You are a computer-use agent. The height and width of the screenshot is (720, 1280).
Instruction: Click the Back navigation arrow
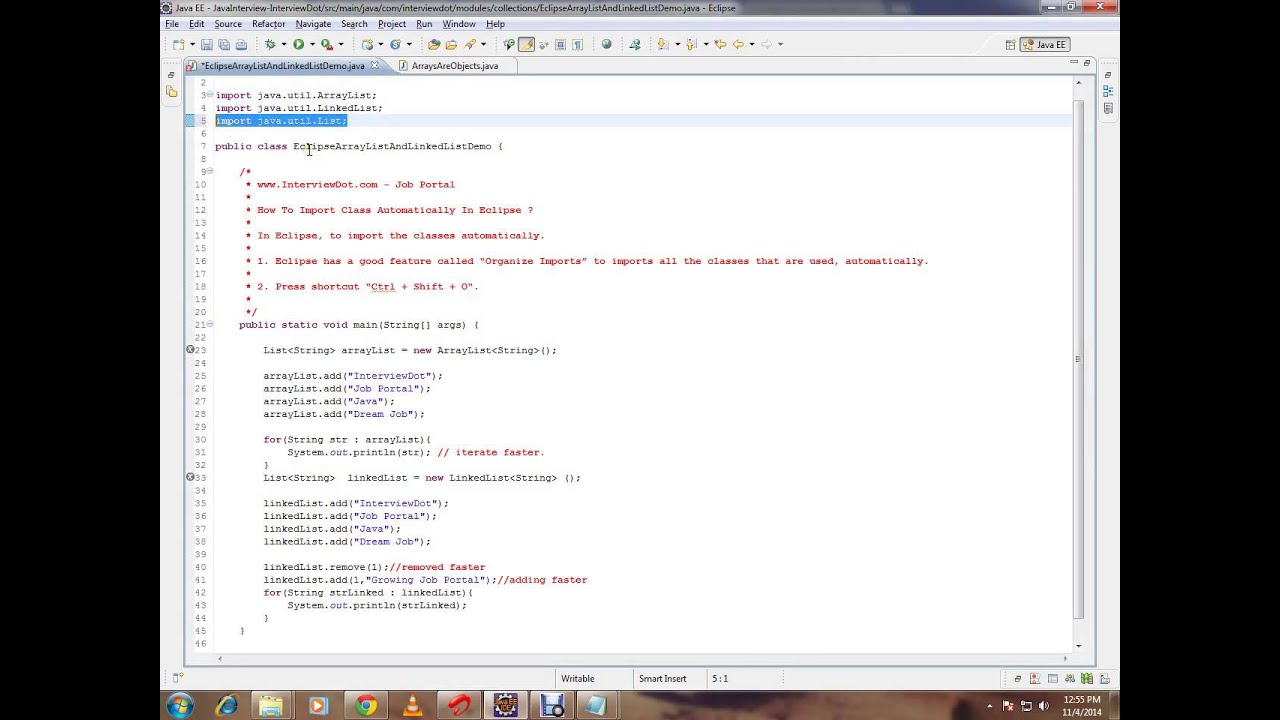[738, 44]
